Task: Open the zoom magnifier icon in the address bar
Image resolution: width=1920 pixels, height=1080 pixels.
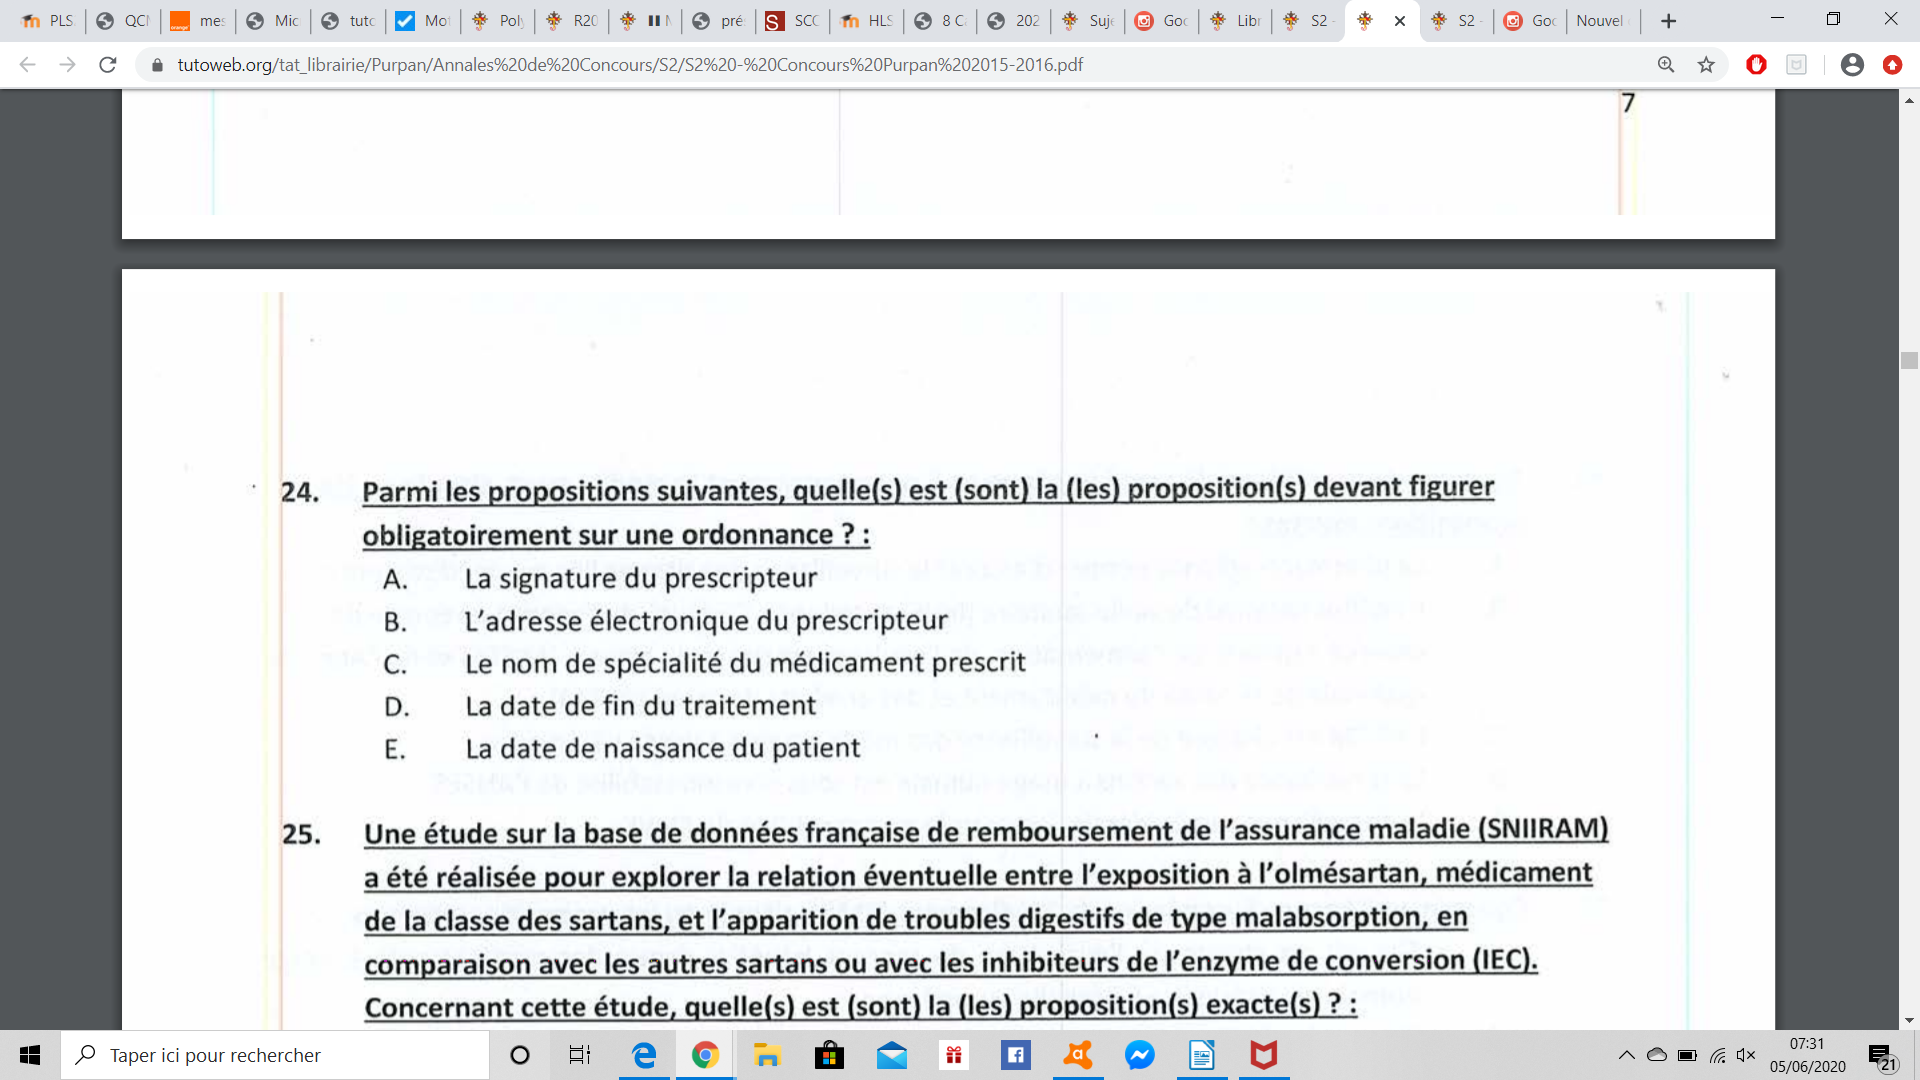Action: [x=1666, y=65]
